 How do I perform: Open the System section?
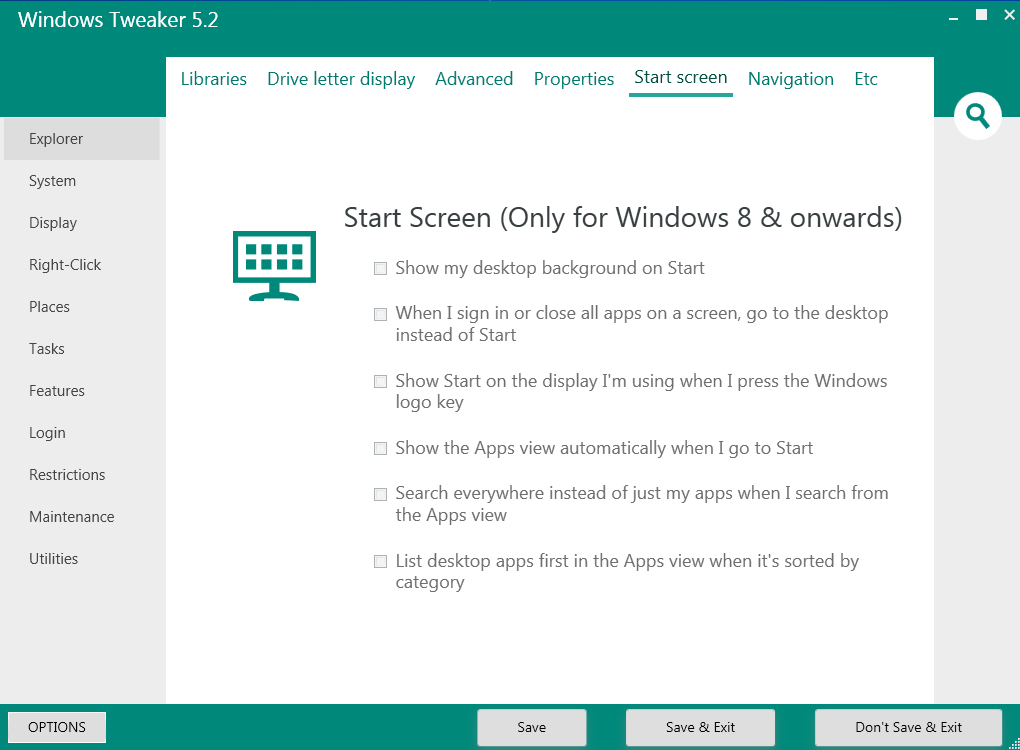pyautogui.click(x=82, y=181)
